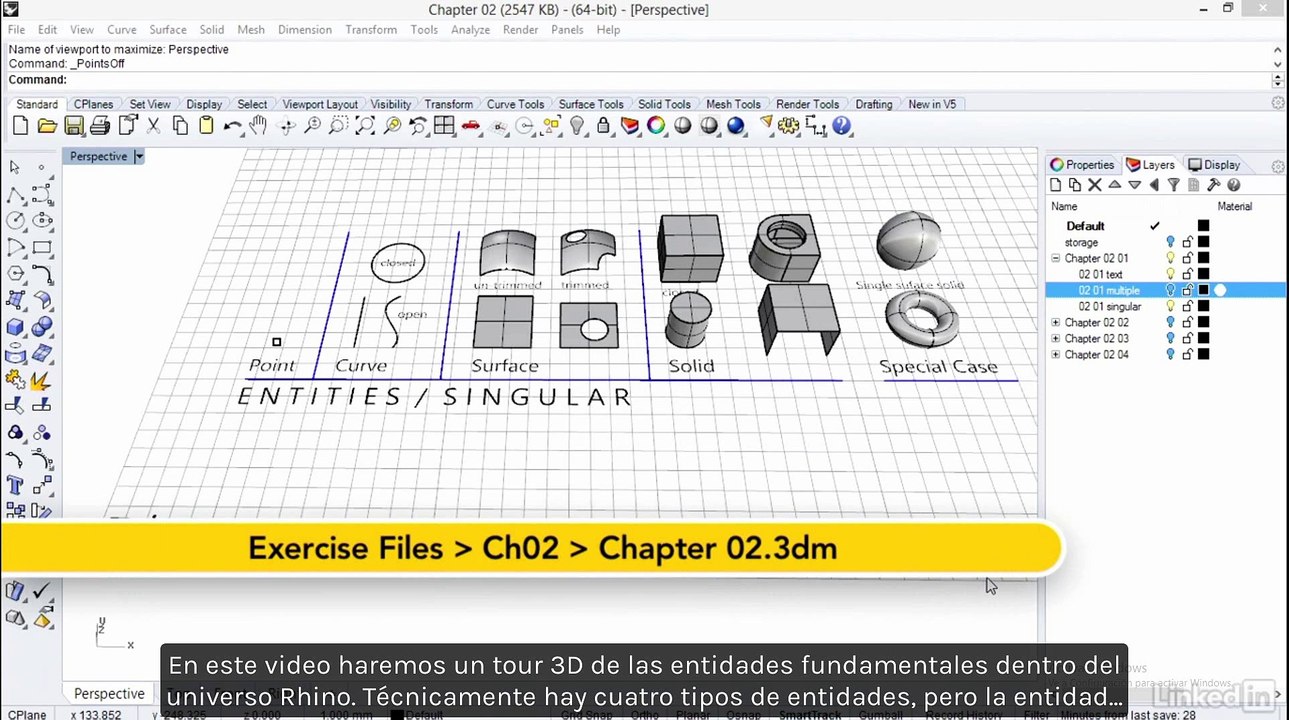
Task: Select the Rectangle drawing tool
Action: pyautogui.click(x=42, y=247)
